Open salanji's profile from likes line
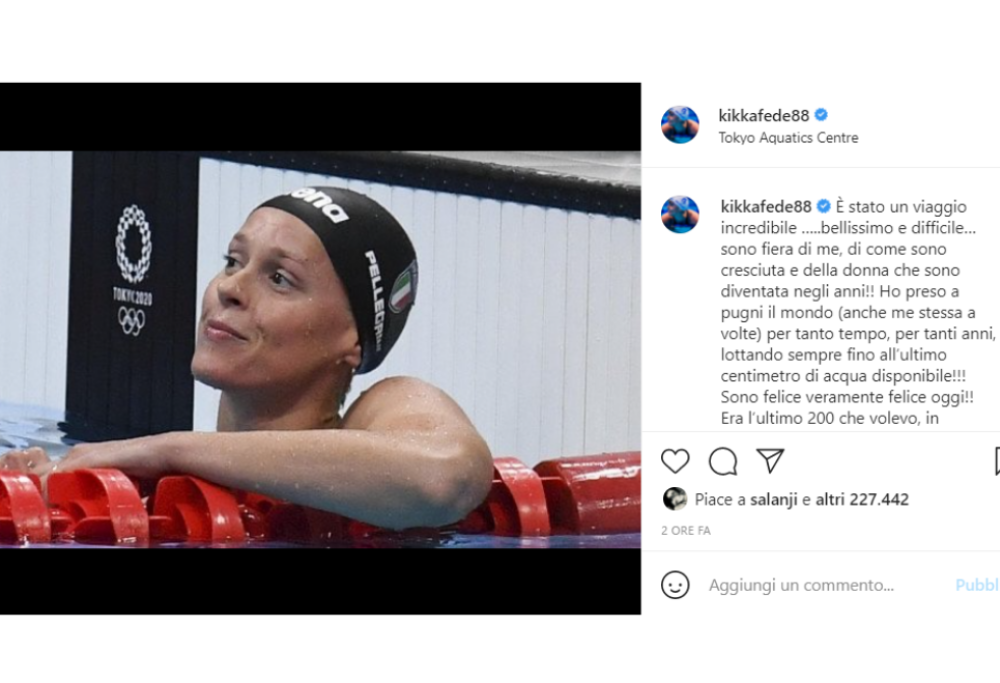 tap(774, 499)
